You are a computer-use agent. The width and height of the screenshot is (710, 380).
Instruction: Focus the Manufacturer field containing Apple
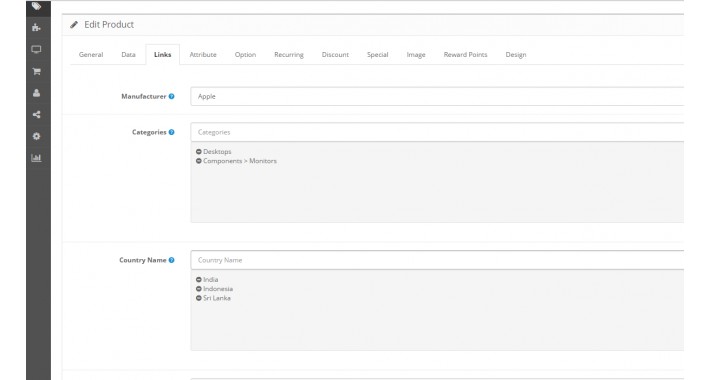click(x=437, y=96)
